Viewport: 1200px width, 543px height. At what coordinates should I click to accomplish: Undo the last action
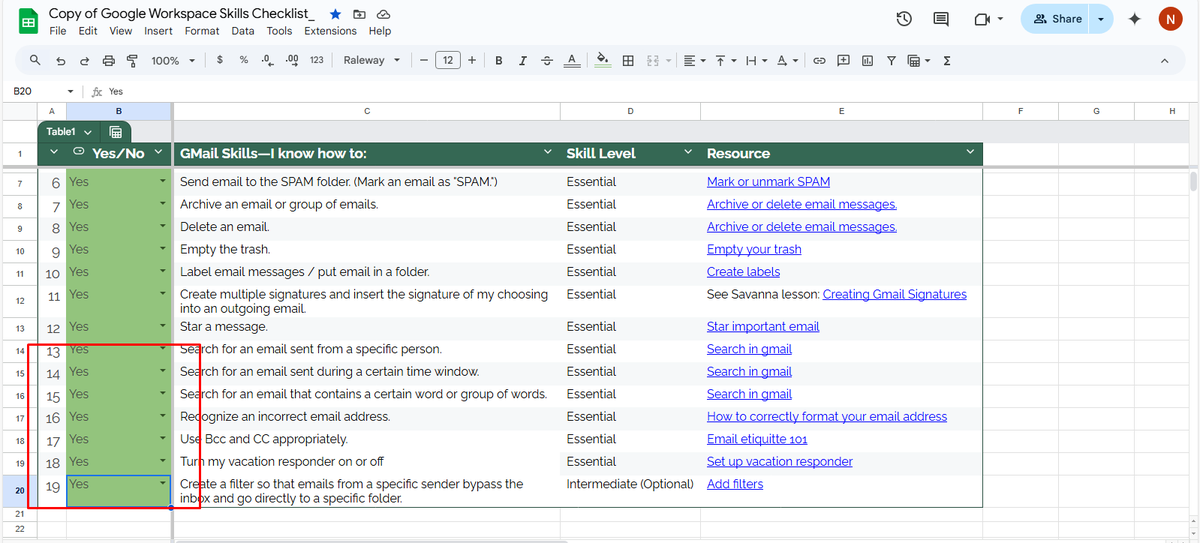(x=60, y=60)
